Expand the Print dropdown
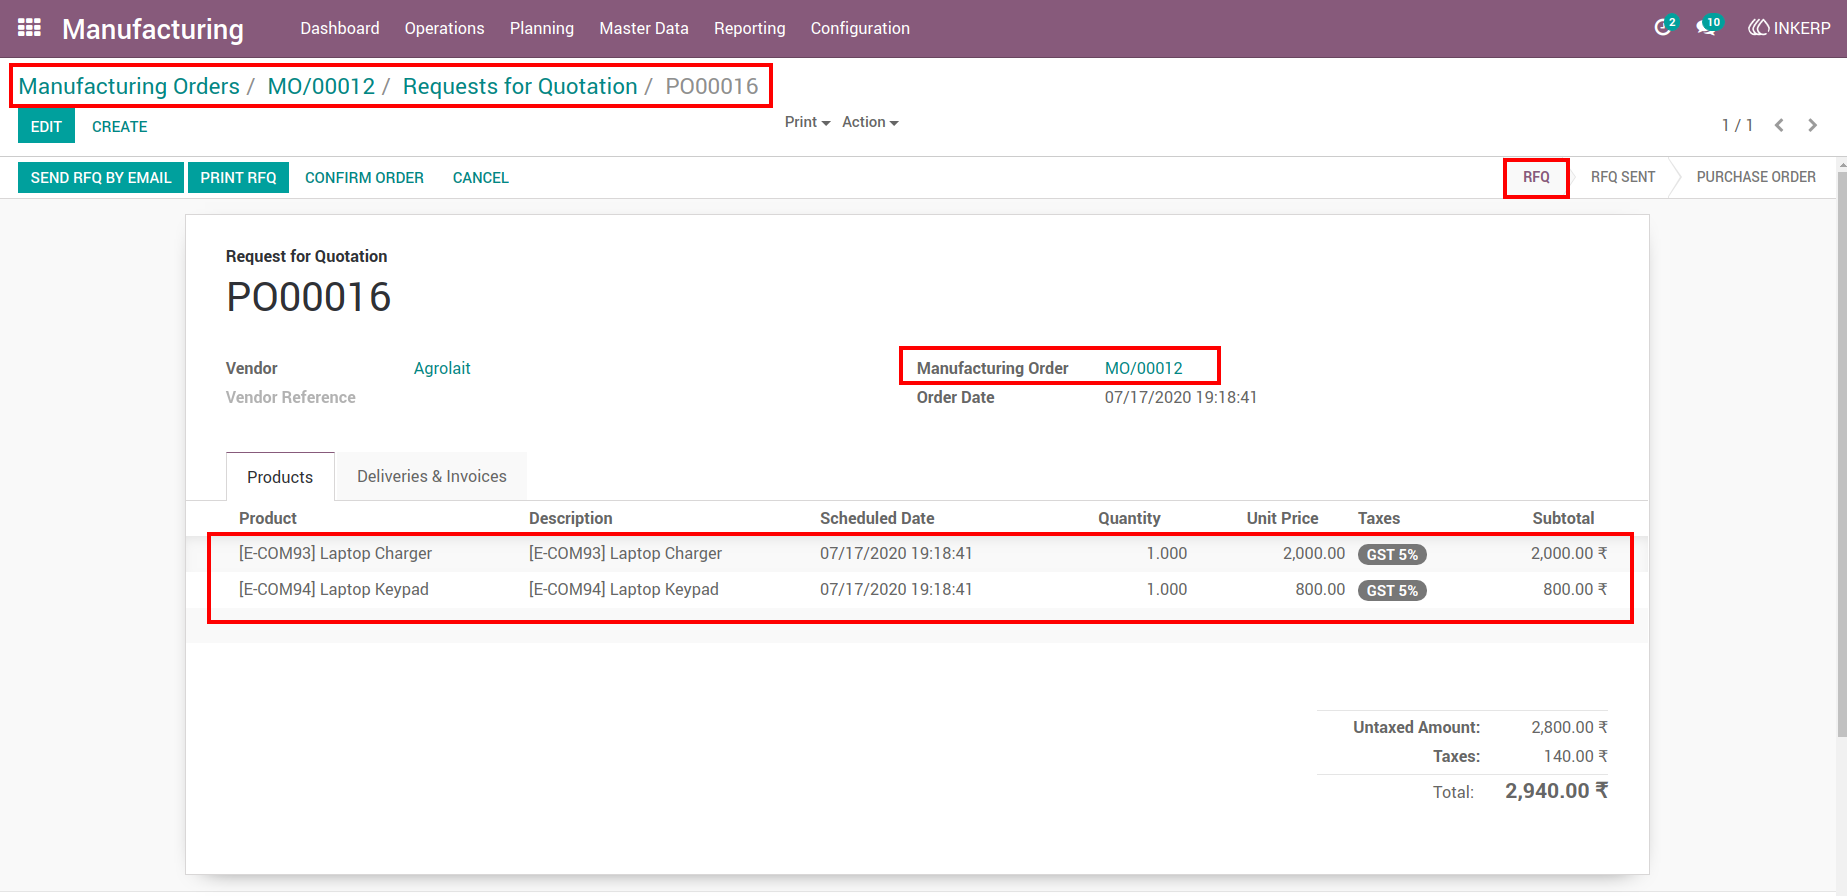 807,122
